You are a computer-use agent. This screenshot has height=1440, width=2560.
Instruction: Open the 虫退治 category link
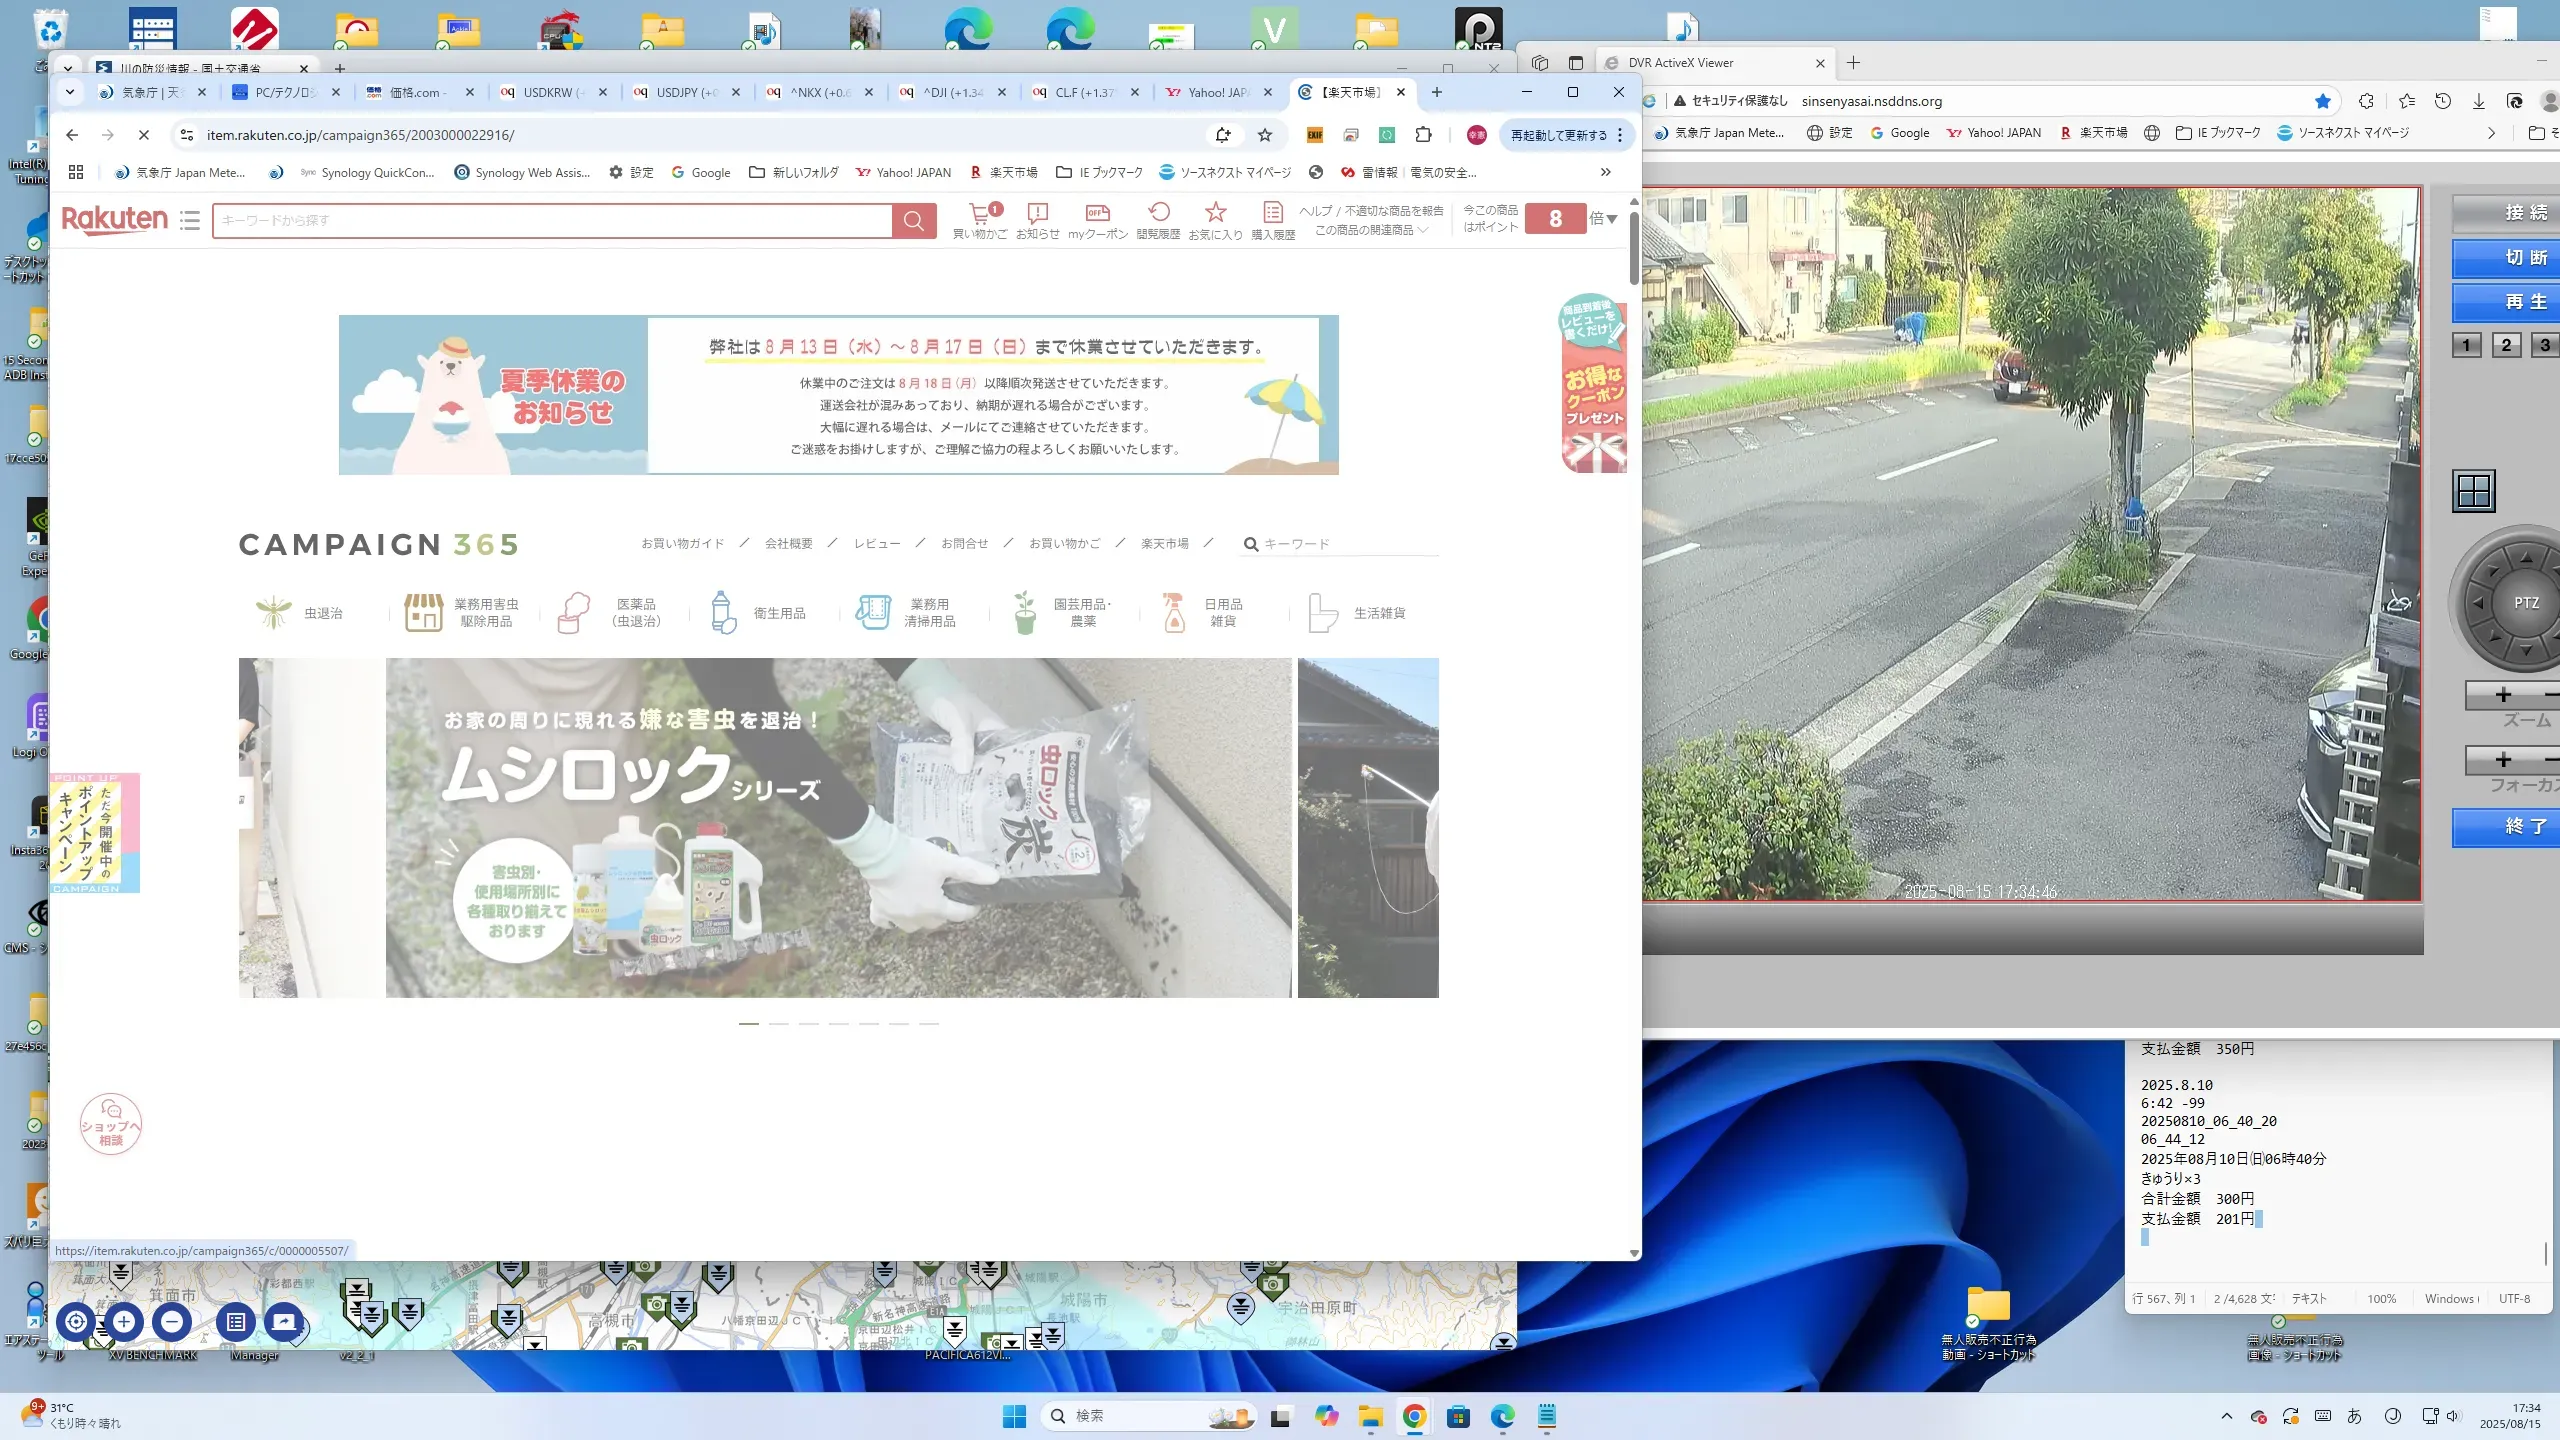tap(322, 613)
